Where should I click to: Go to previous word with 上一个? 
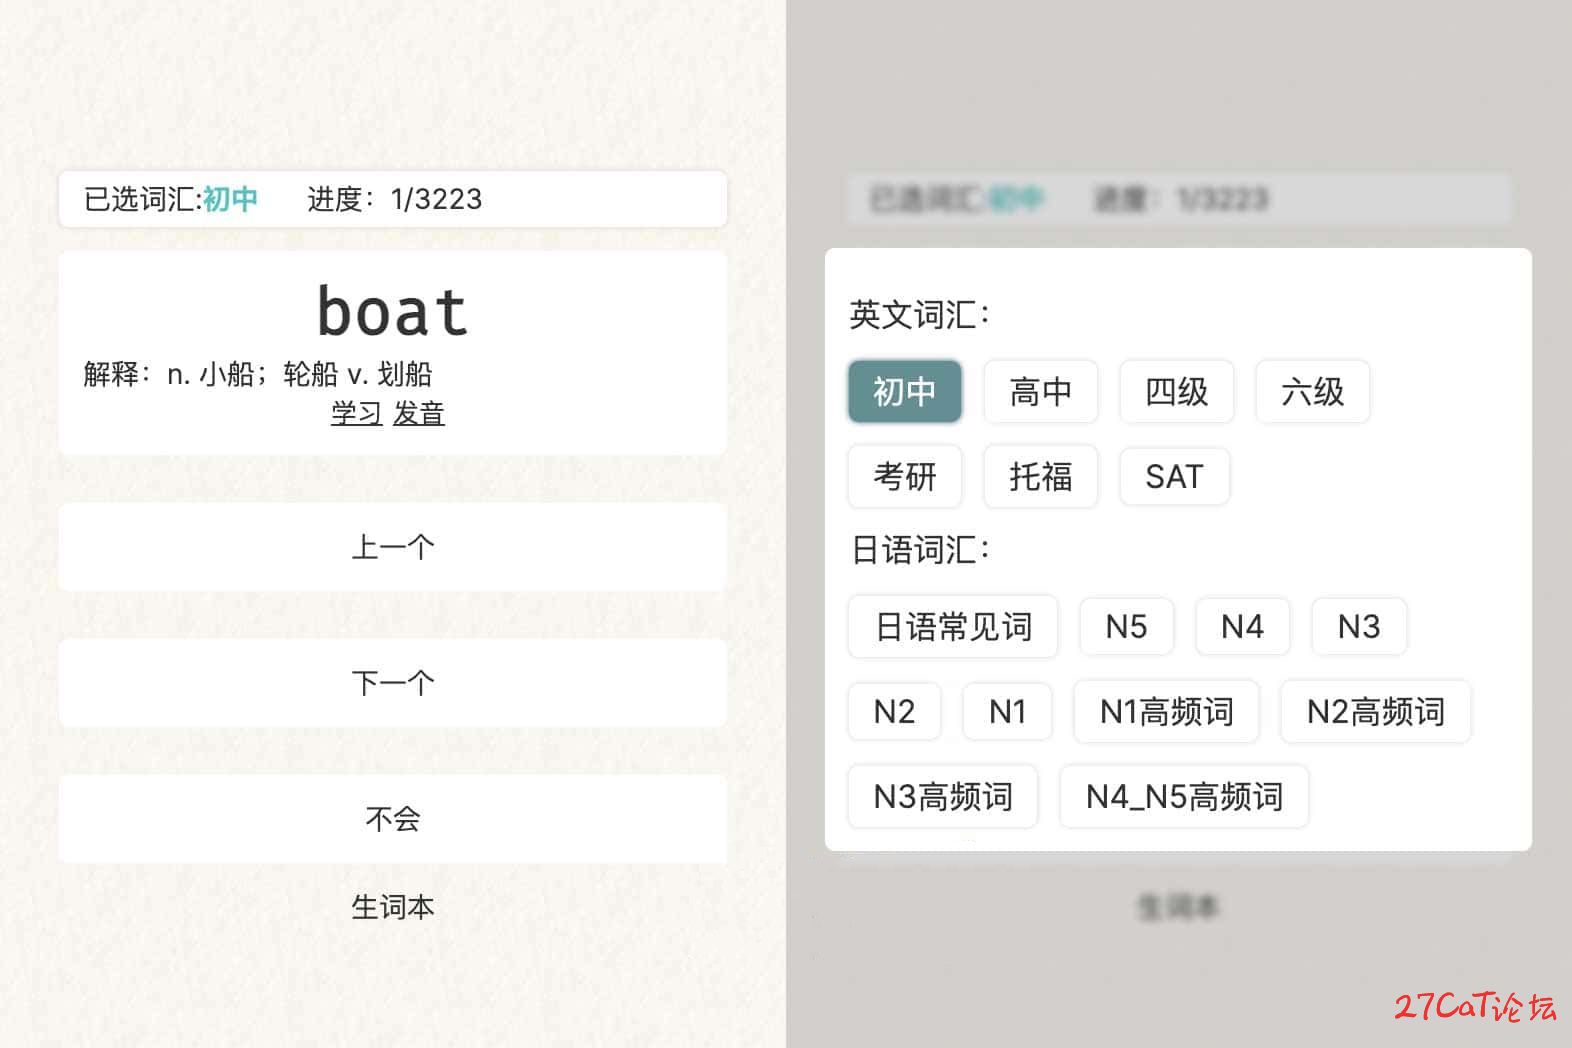pos(393,547)
